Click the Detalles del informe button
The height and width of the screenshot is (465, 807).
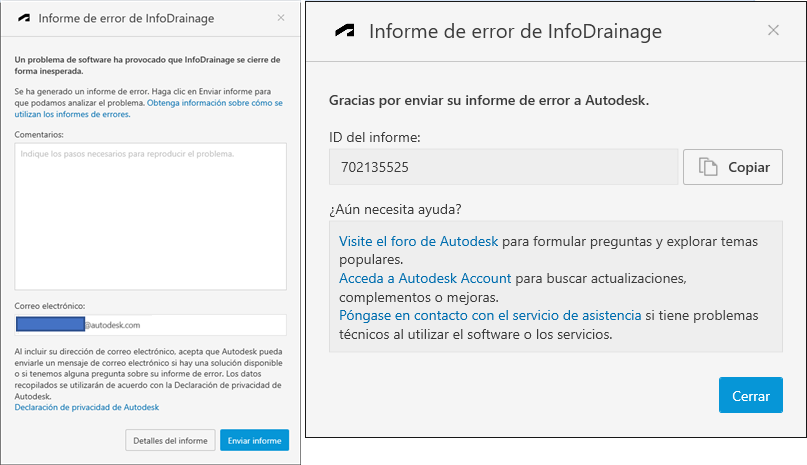coord(170,440)
